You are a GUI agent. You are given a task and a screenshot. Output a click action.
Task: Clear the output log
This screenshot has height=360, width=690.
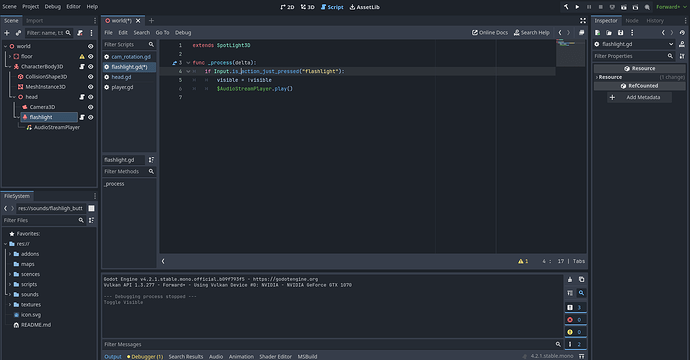click(x=570, y=279)
